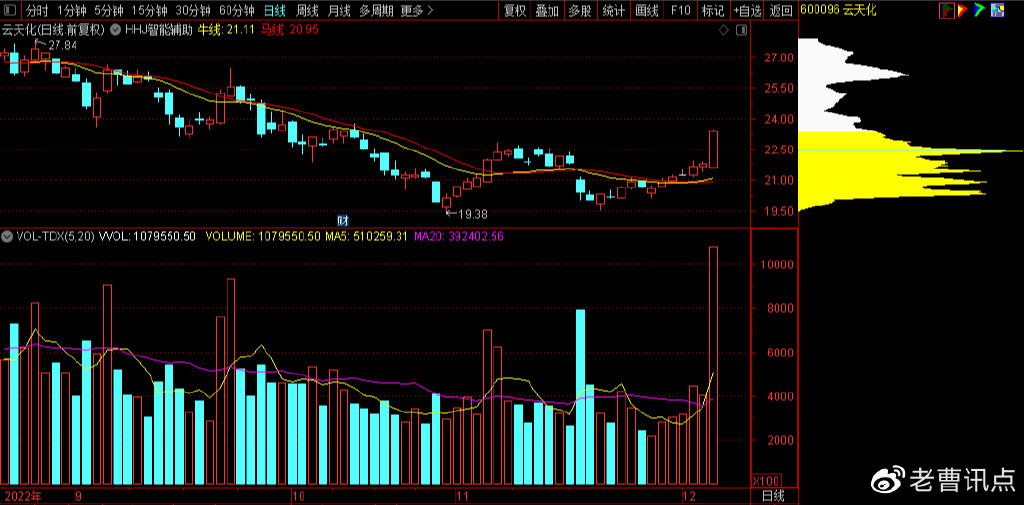This screenshot has width=1024, height=505.
Task: Click the +自选 add to watchlist button
Action: 746,11
